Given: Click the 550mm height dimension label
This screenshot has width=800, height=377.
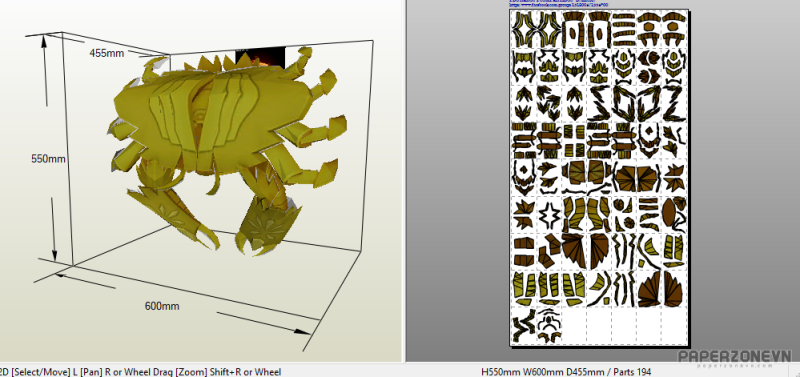Looking at the screenshot, I should [x=48, y=159].
